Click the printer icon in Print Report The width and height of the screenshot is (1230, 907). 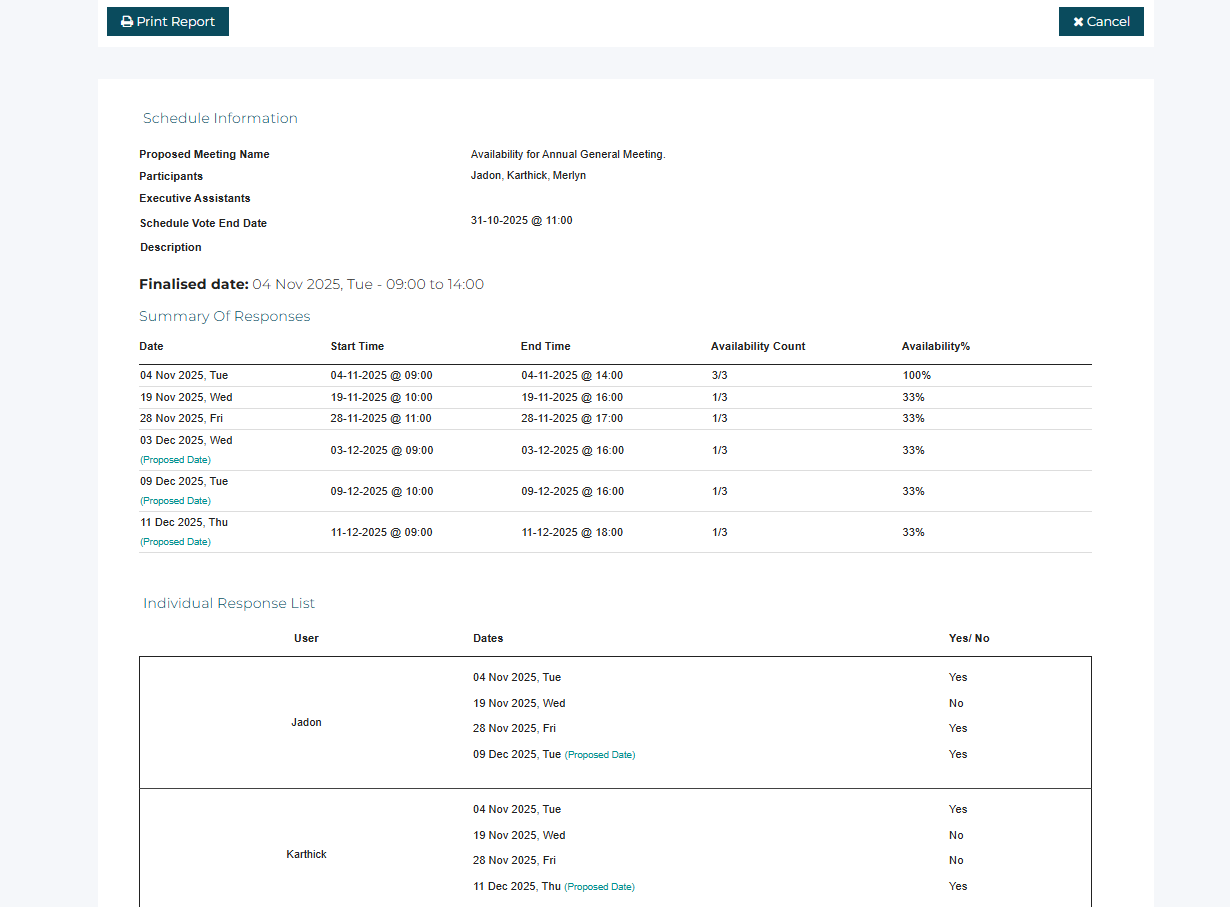(127, 22)
